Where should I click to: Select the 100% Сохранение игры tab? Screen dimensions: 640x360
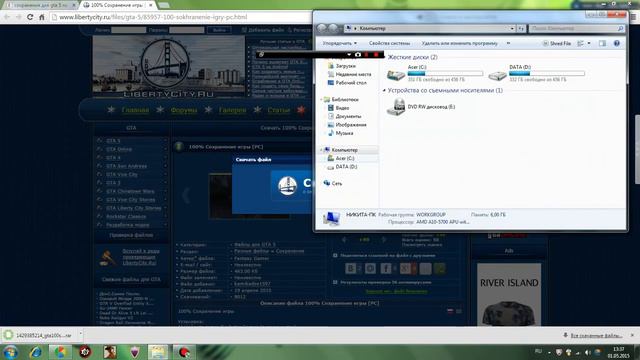(x=118, y=5)
